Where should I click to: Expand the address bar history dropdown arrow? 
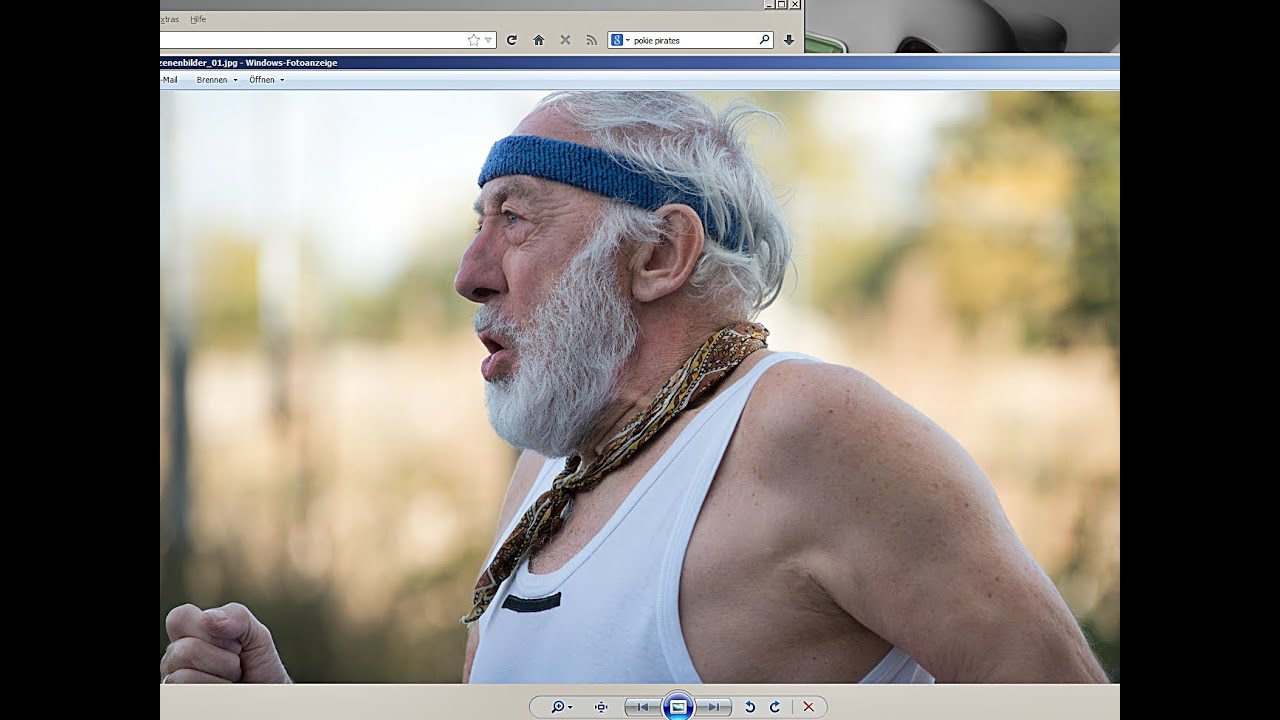coord(488,40)
